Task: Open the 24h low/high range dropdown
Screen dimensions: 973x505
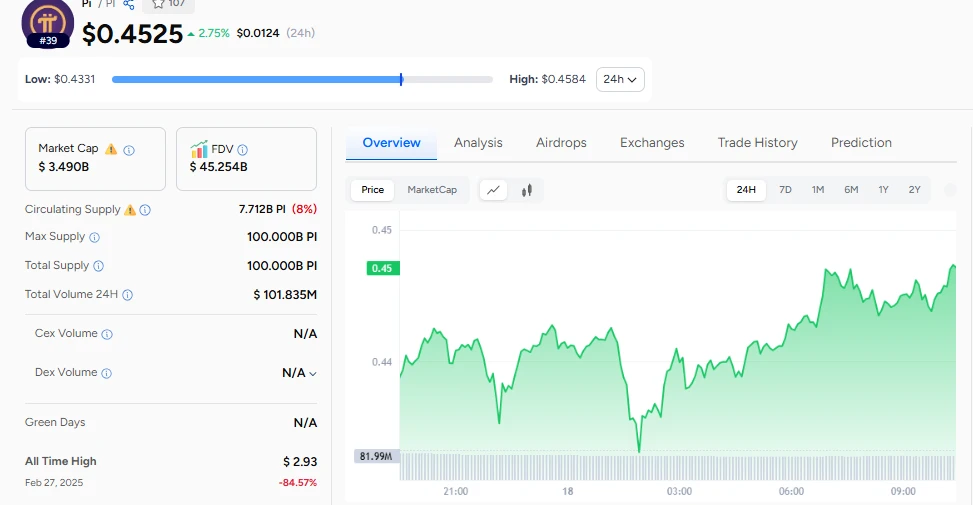Action: (620, 79)
